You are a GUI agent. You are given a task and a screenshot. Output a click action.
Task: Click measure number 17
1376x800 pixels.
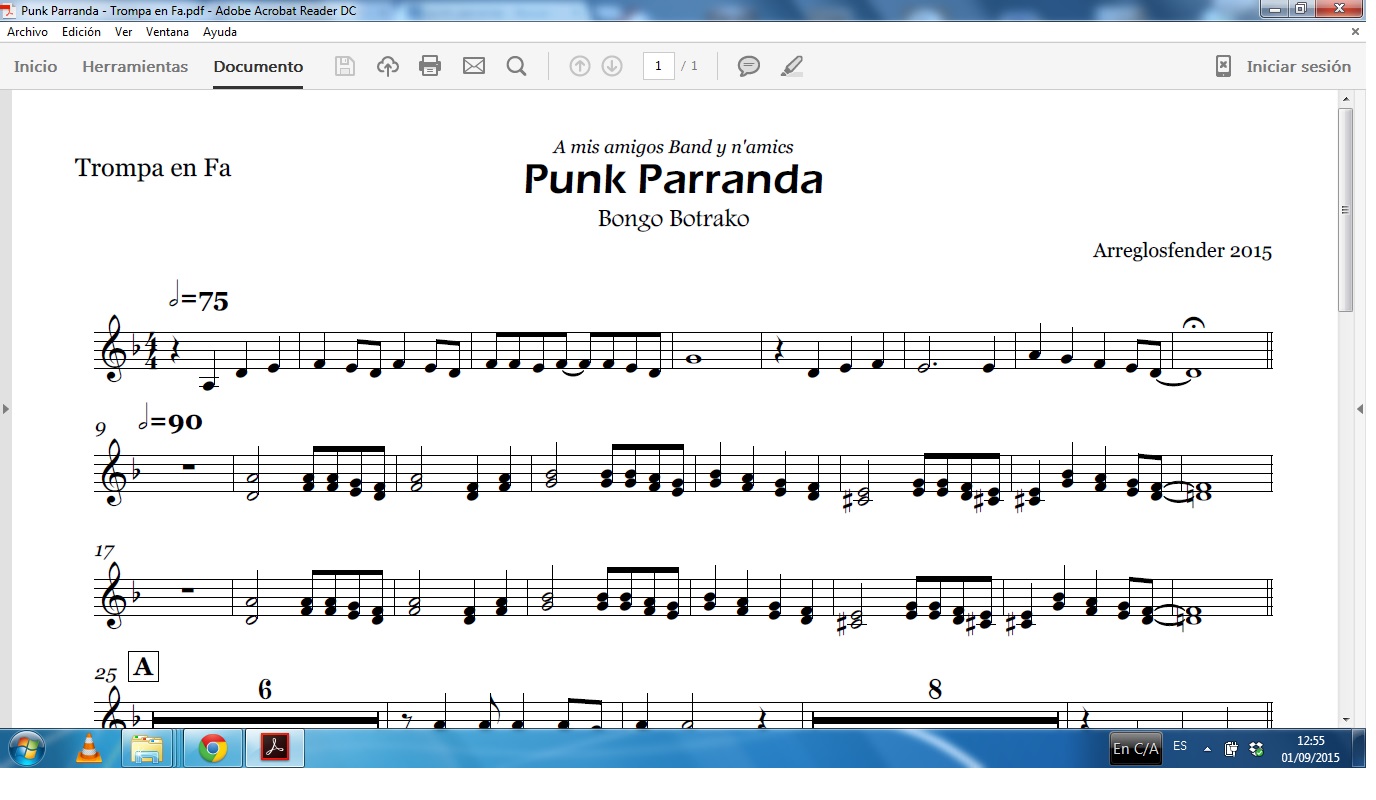click(x=105, y=551)
